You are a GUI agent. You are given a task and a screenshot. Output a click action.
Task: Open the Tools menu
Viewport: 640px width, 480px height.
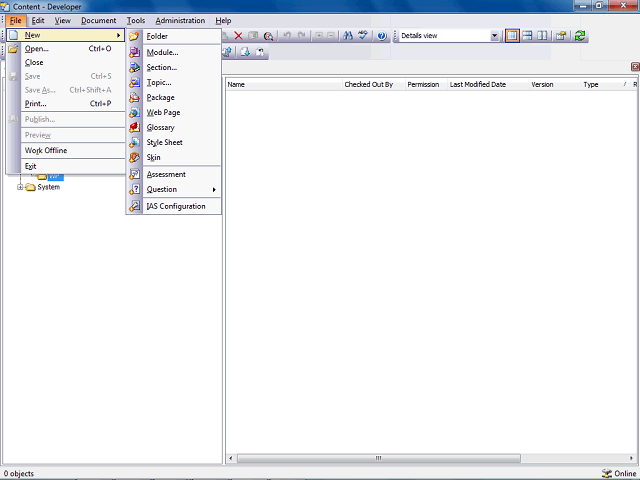click(136, 20)
